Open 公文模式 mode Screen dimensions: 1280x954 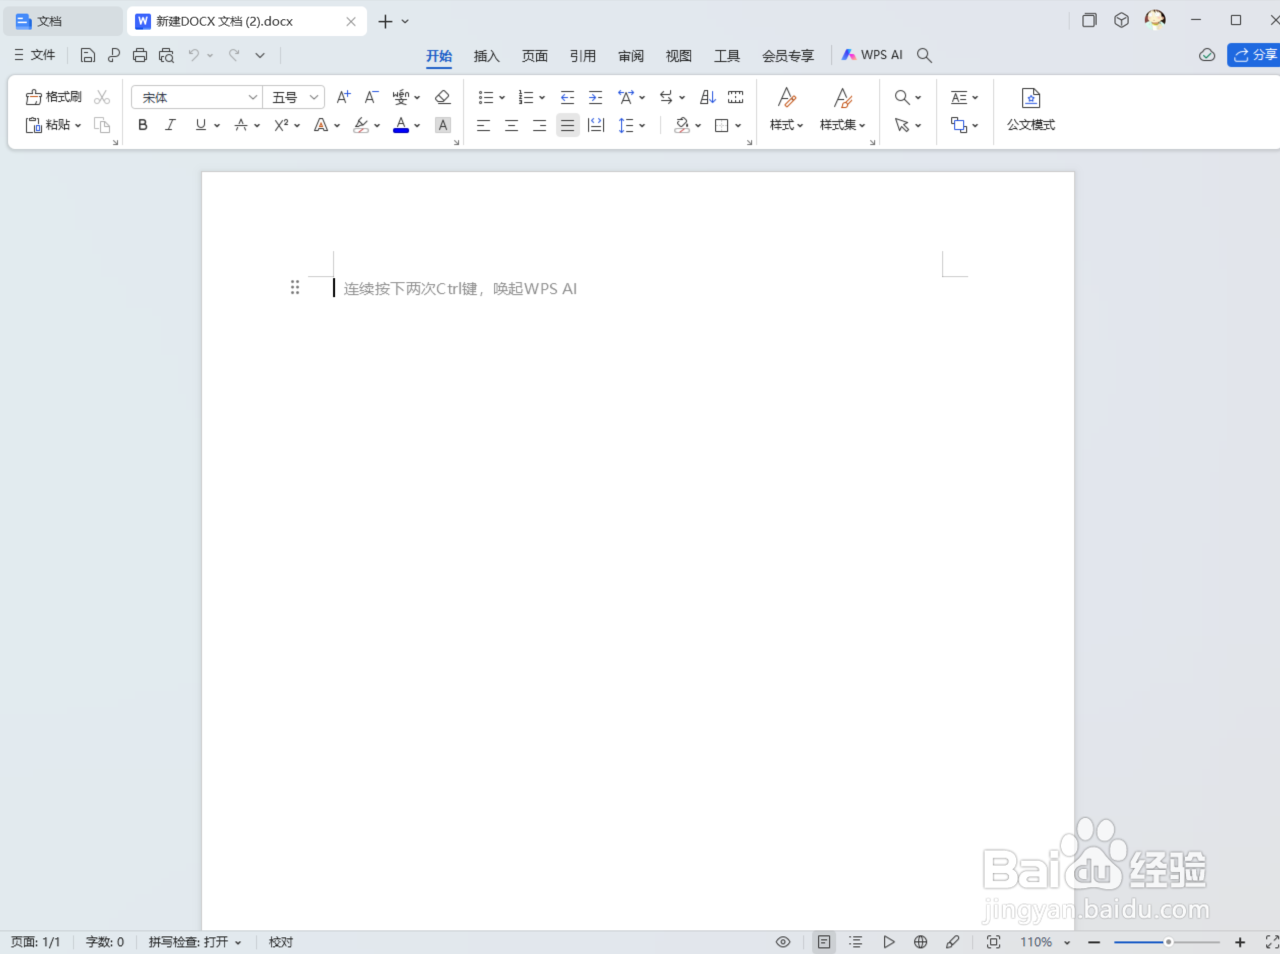click(x=1031, y=110)
